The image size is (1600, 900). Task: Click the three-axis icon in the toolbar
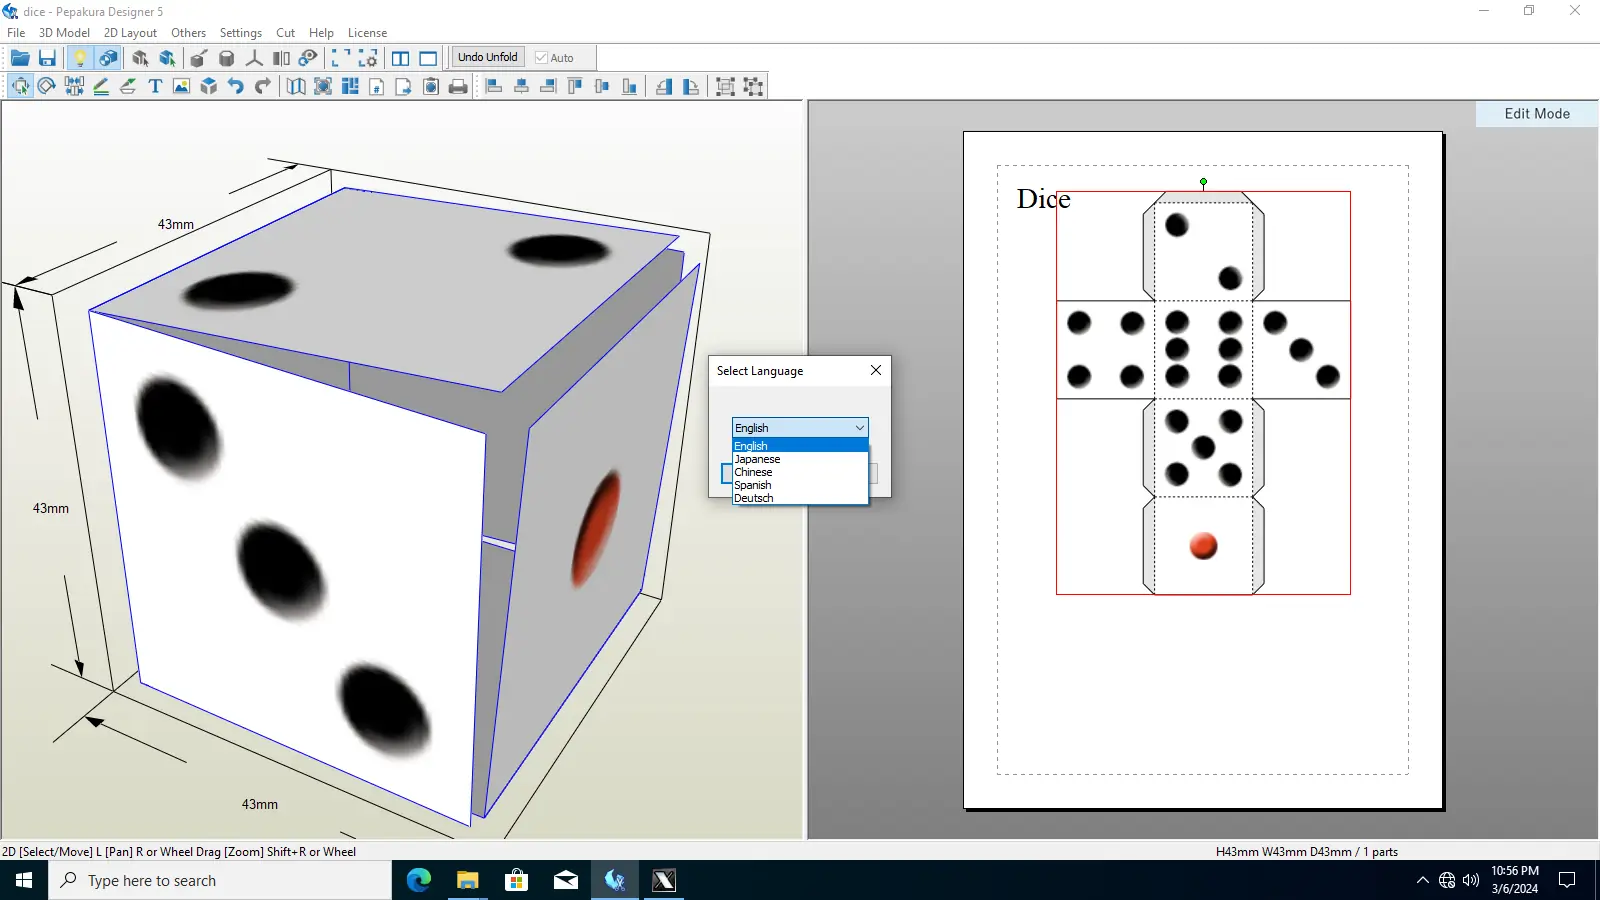pyautogui.click(x=254, y=58)
